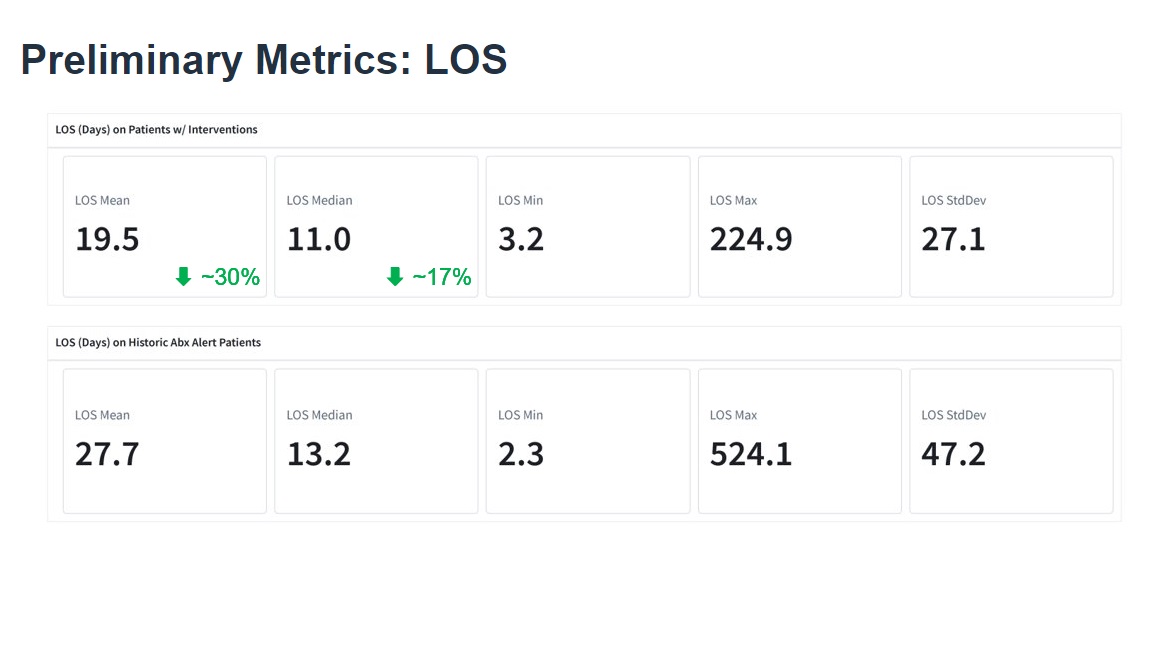Click the 'Patients w/ Interventions' panel header
This screenshot has width=1152, height=648.
tap(156, 130)
